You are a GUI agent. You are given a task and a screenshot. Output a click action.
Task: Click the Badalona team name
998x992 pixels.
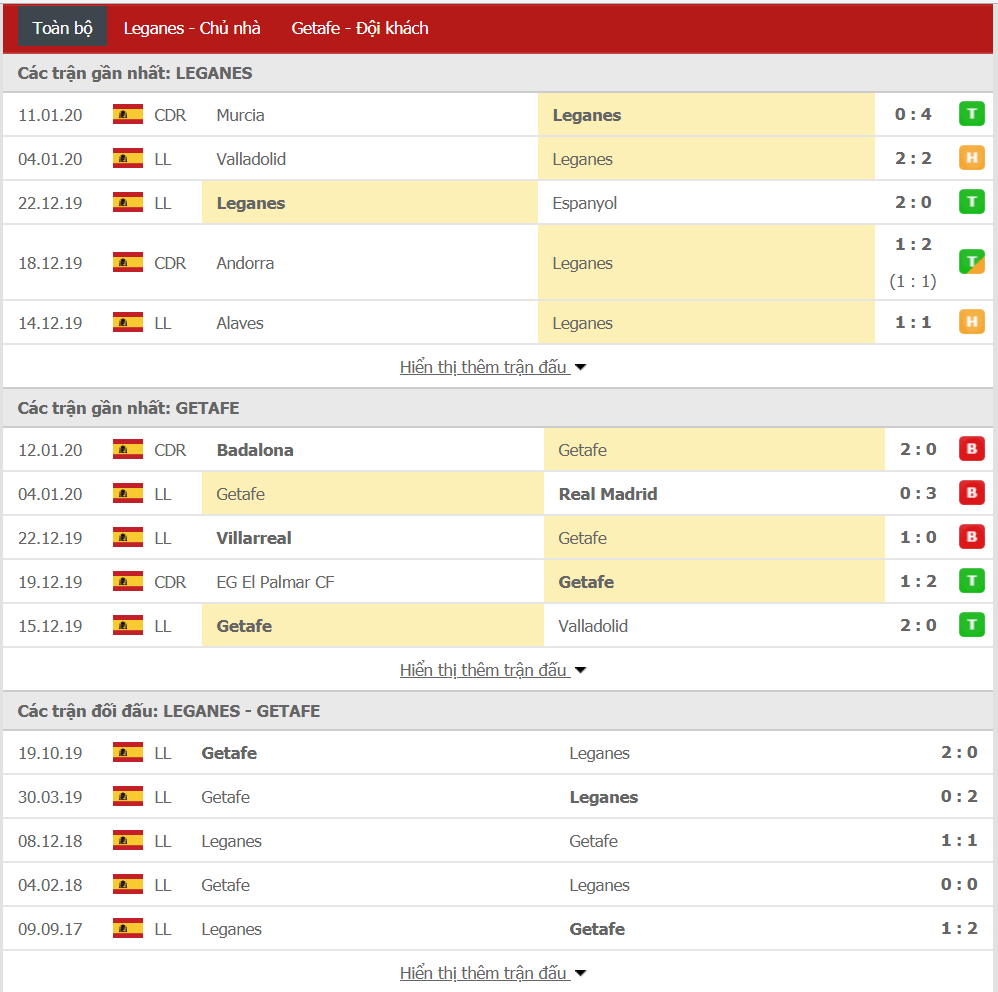point(255,450)
